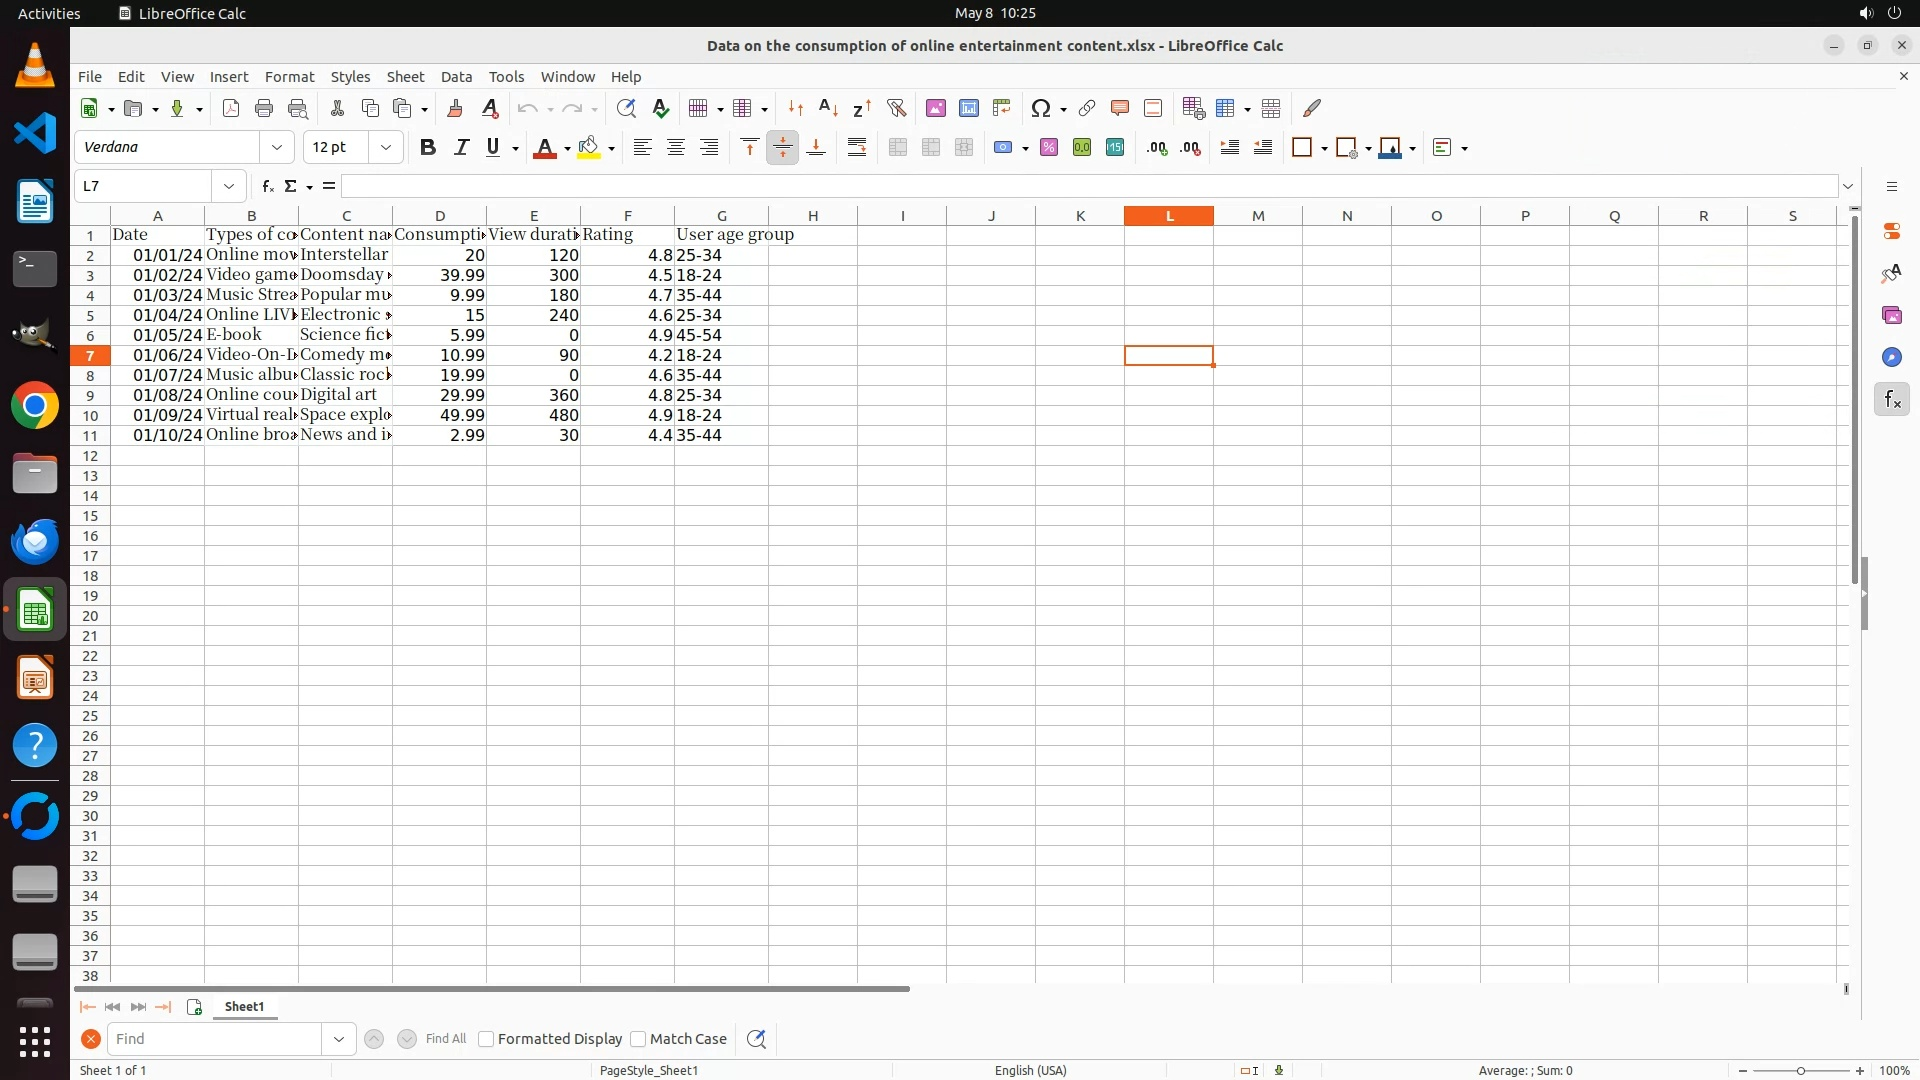Toggle Bold formatting button
The image size is (1920, 1080).
pos(428,148)
